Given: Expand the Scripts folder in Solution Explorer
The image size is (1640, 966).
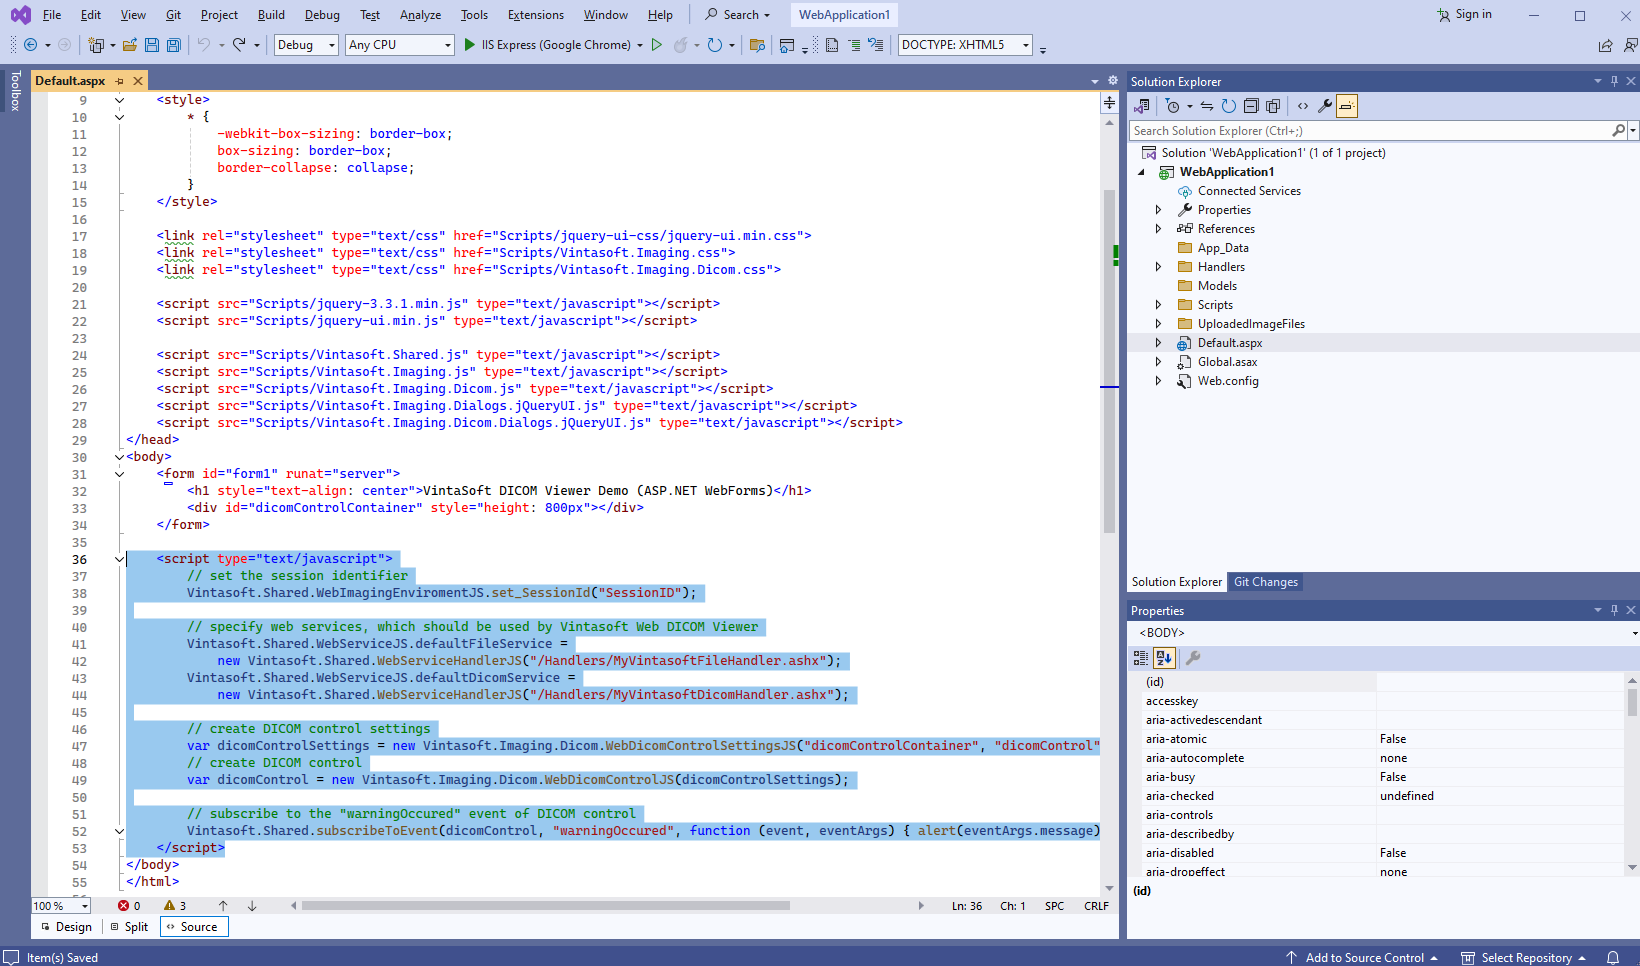Looking at the screenshot, I should pyautogui.click(x=1158, y=305).
